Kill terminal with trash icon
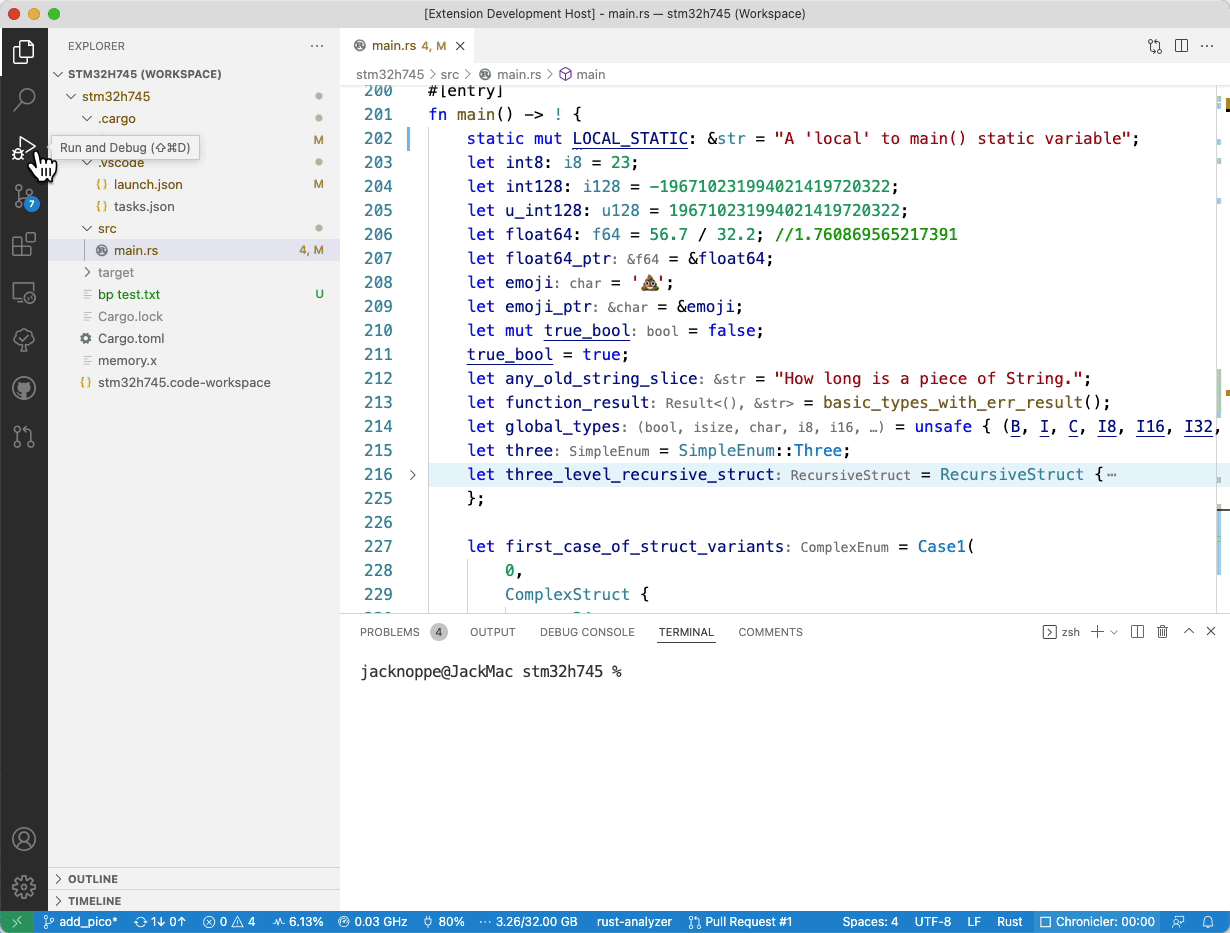The image size is (1230, 933). [1162, 632]
